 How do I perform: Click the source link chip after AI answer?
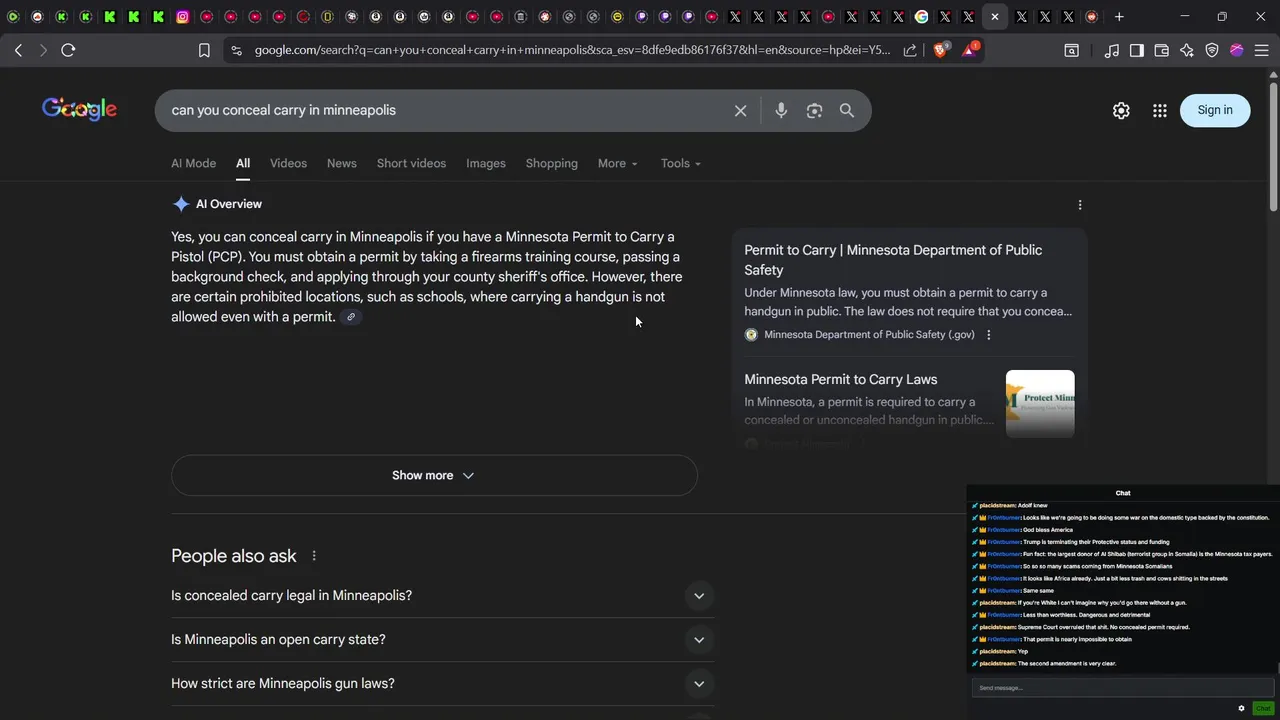click(x=351, y=317)
